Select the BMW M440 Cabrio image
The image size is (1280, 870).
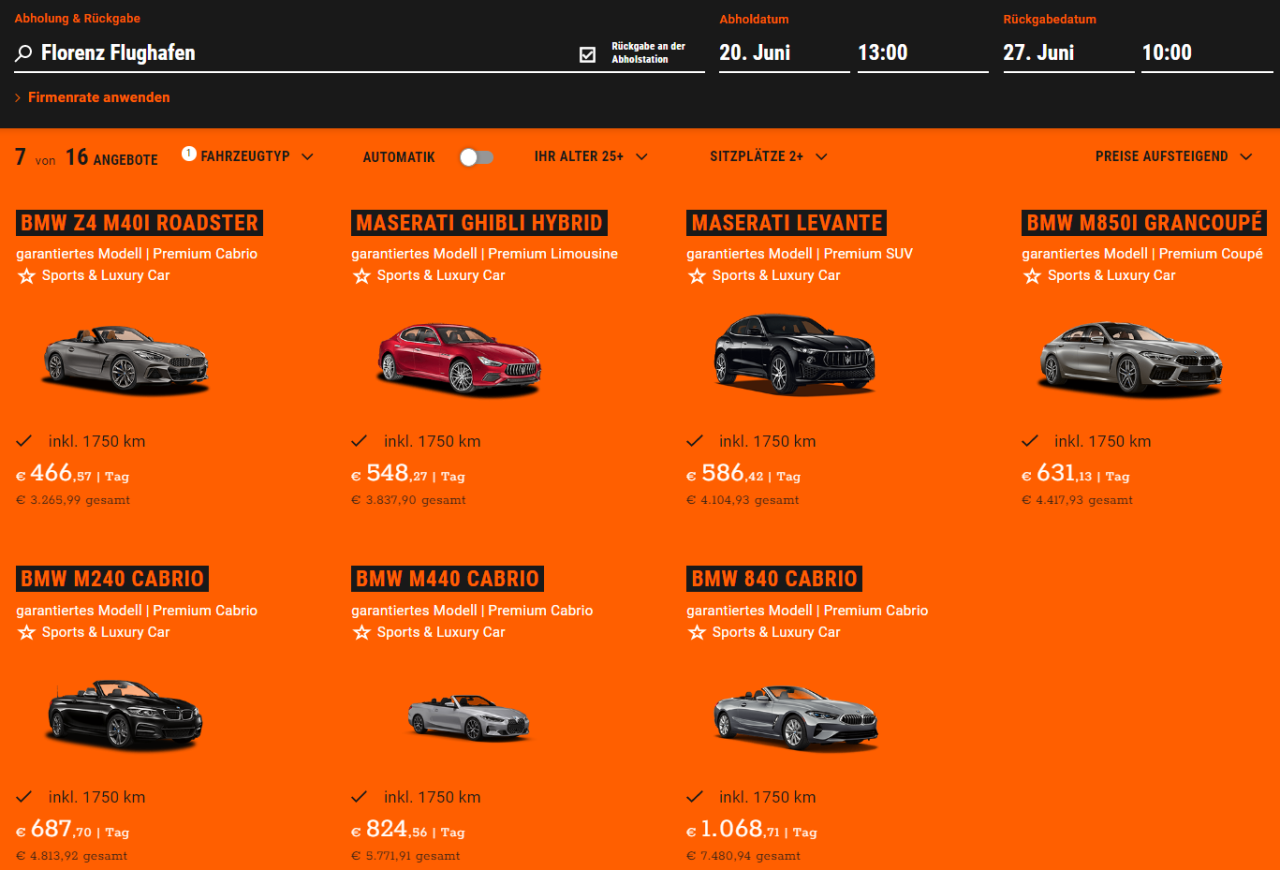click(468, 717)
